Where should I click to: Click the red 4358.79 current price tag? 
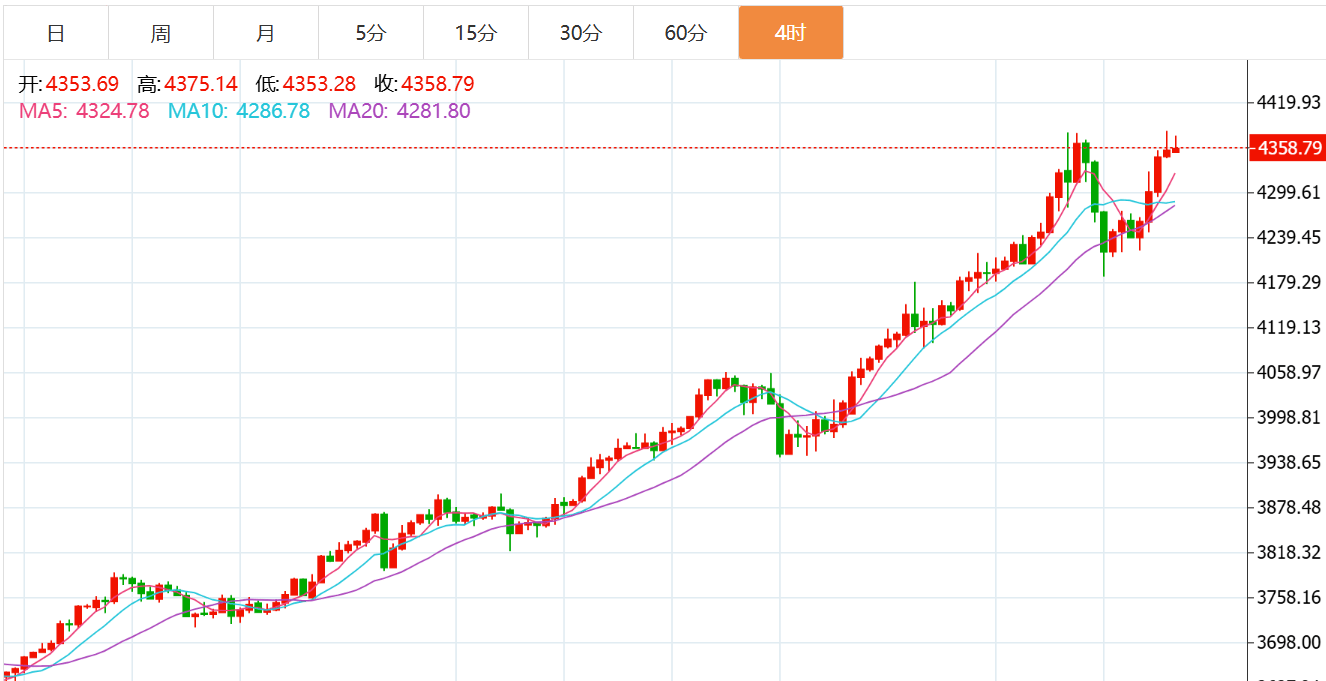point(1289,148)
